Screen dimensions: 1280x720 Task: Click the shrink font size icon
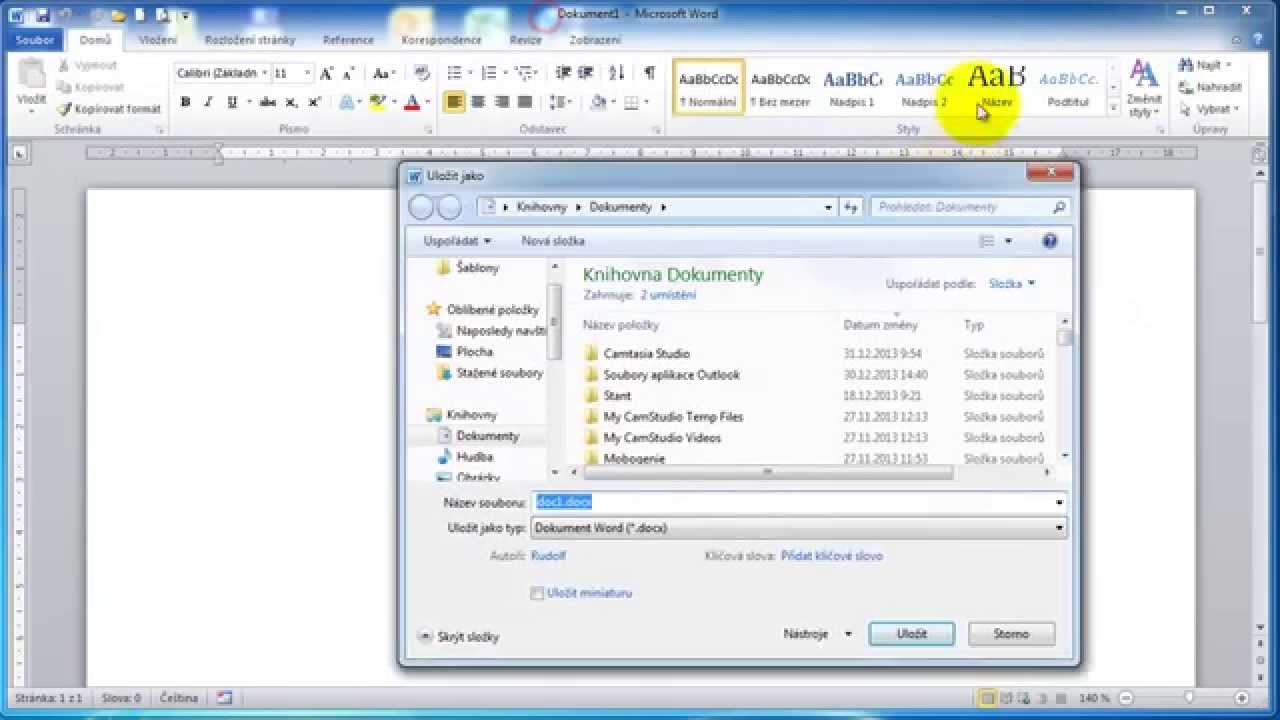(348, 73)
